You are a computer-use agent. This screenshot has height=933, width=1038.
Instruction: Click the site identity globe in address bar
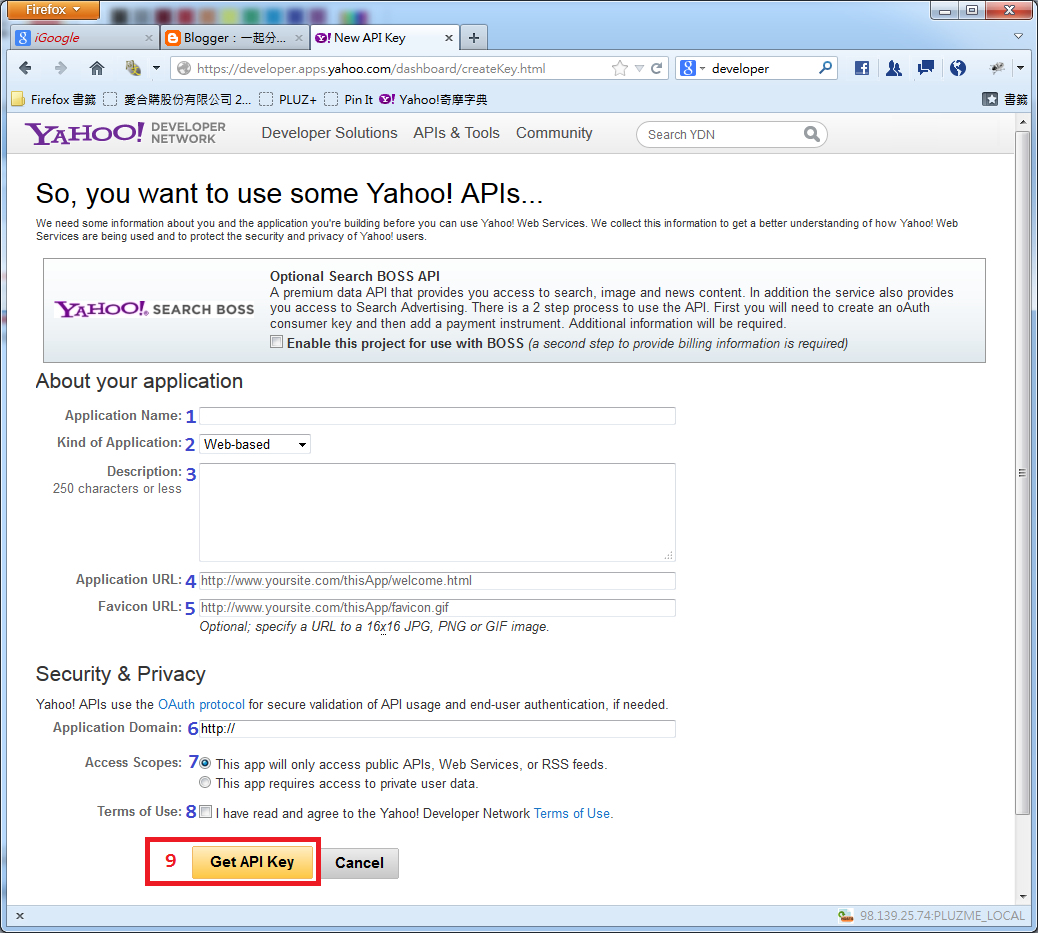(185, 68)
